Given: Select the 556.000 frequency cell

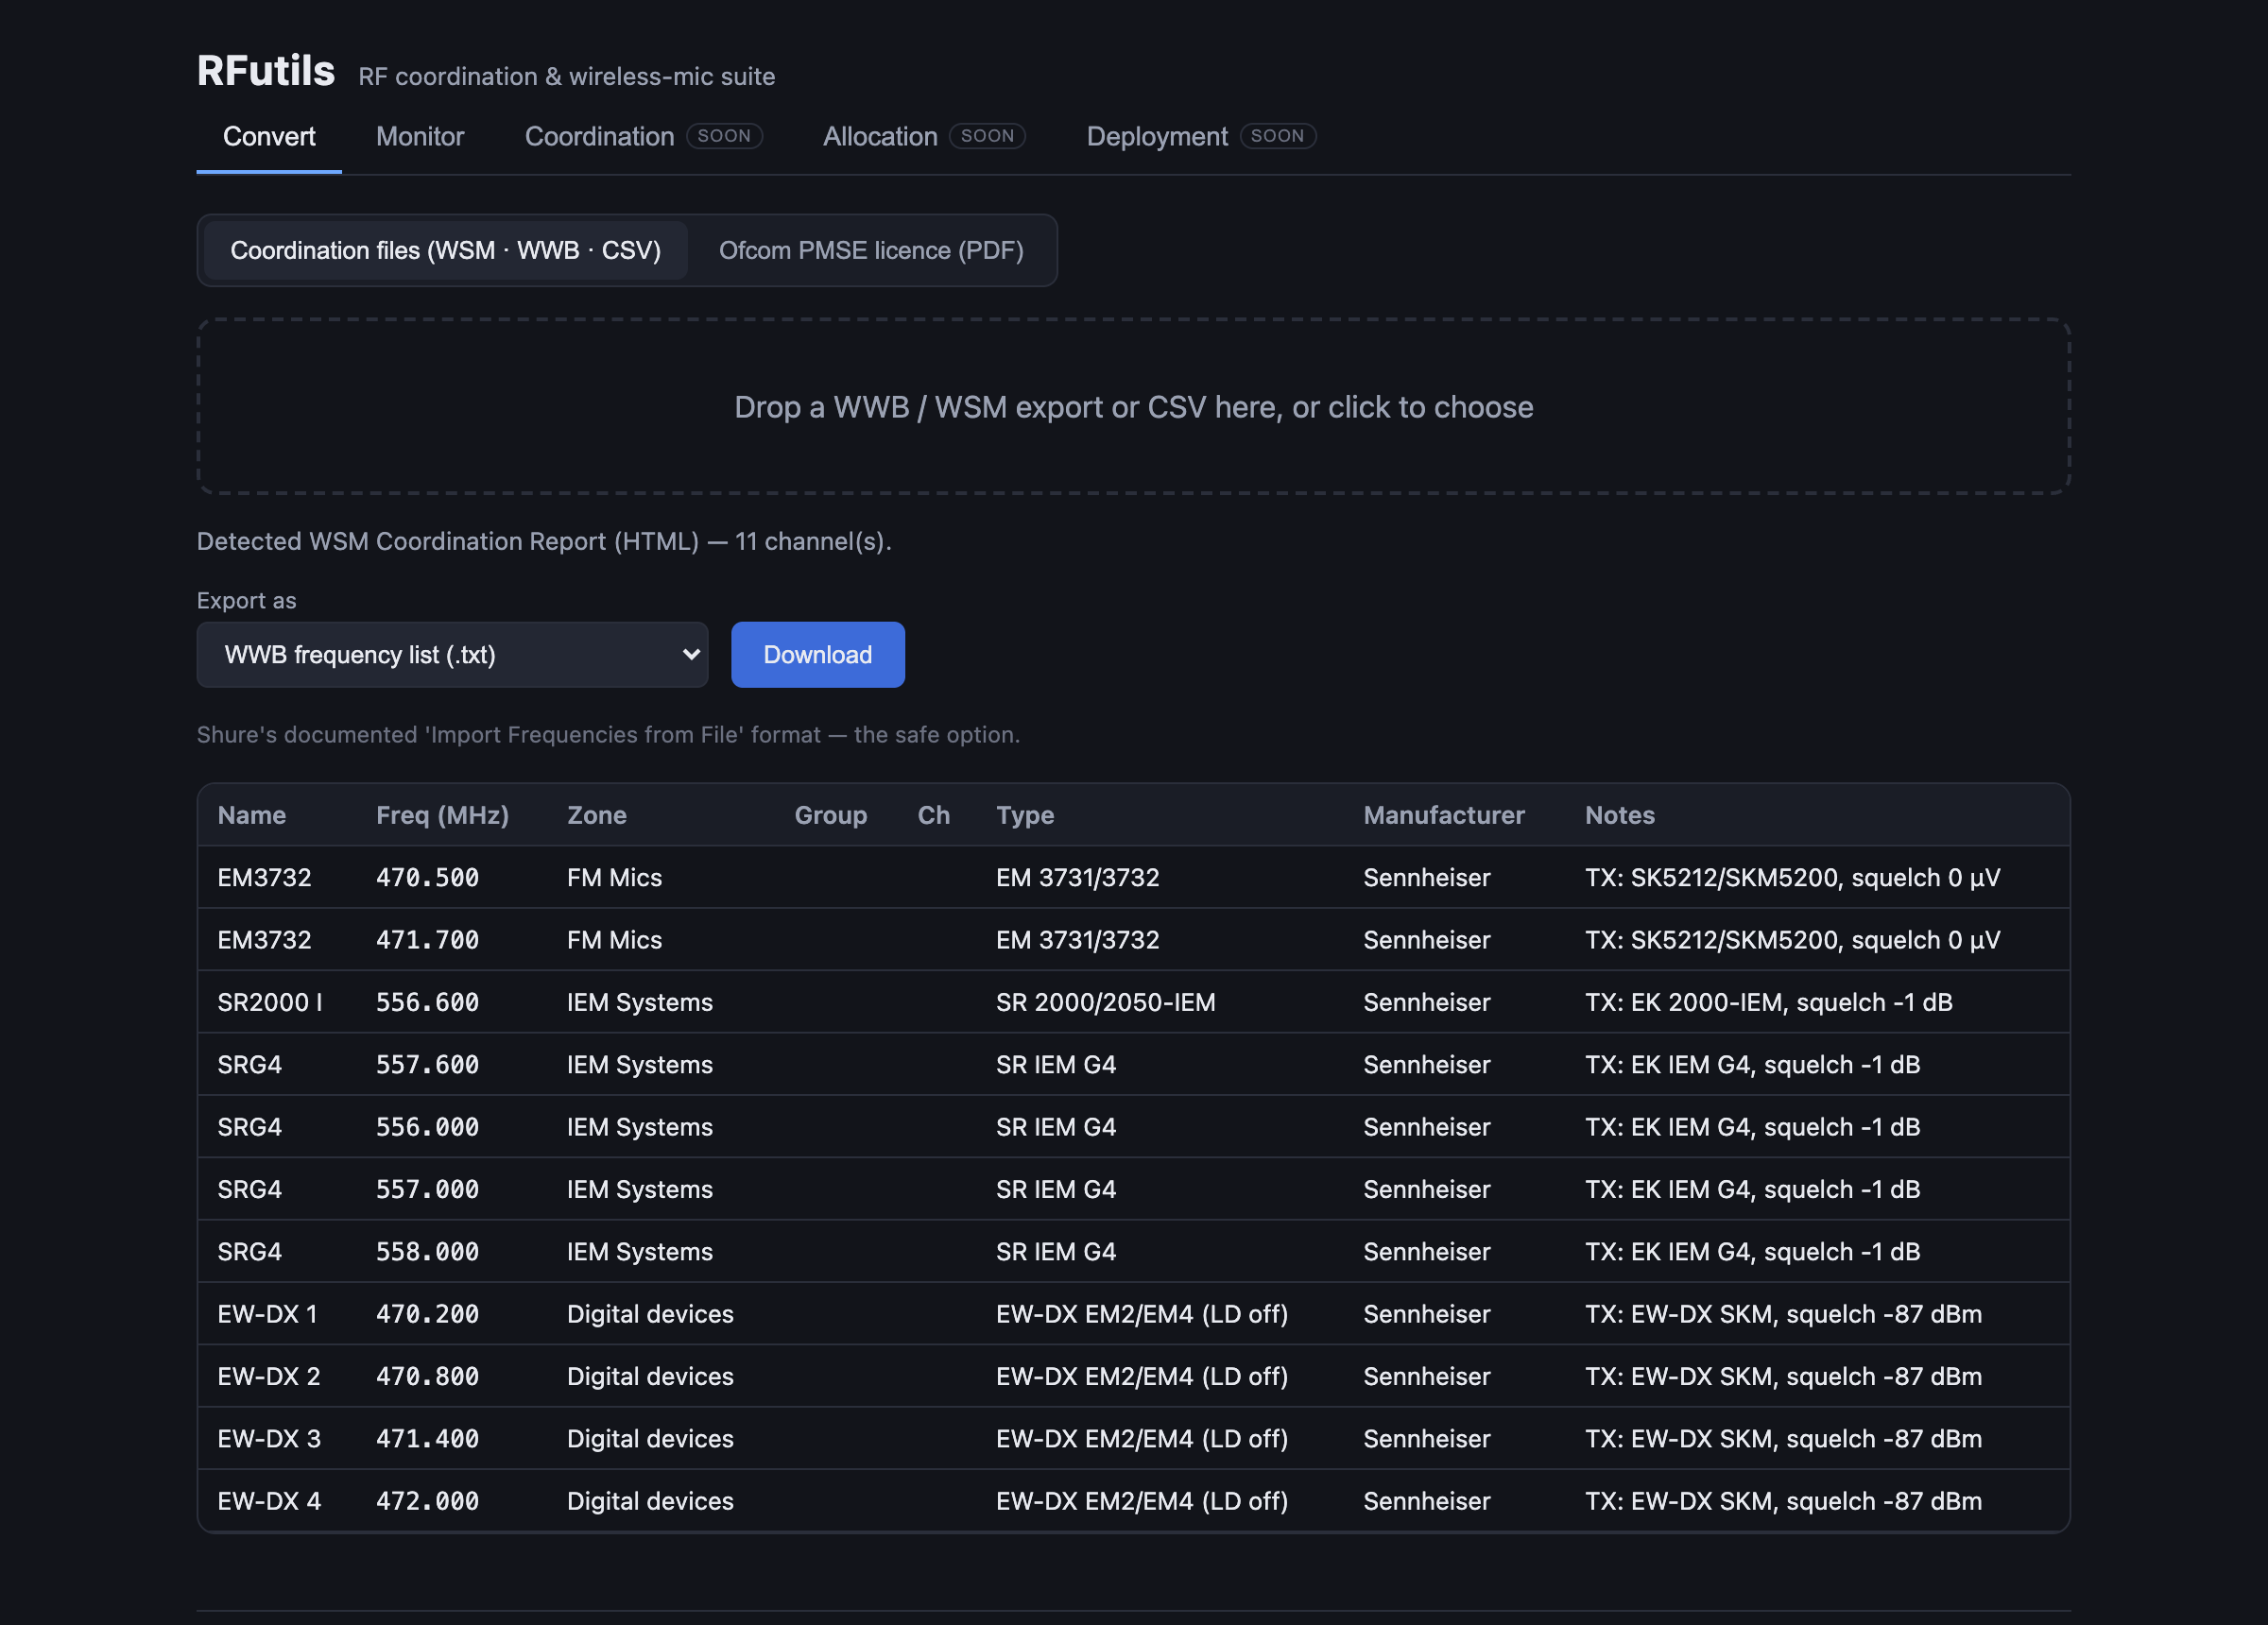Looking at the screenshot, I should (427, 1127).
